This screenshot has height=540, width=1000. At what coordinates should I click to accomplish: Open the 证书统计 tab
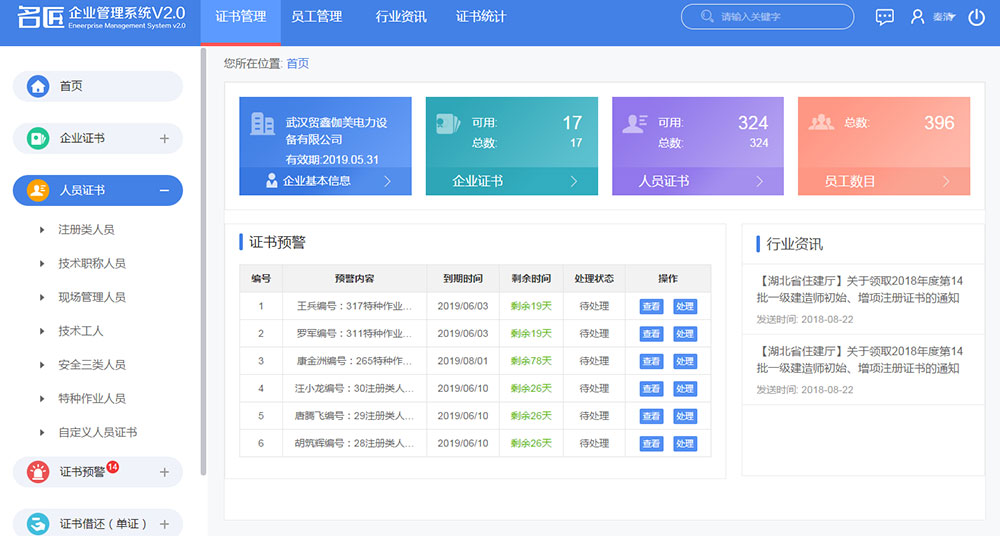481,17
